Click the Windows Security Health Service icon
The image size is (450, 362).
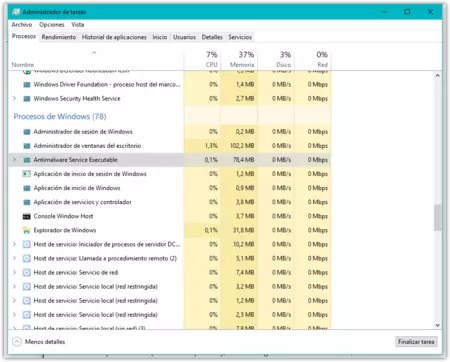tap(27, 99)
